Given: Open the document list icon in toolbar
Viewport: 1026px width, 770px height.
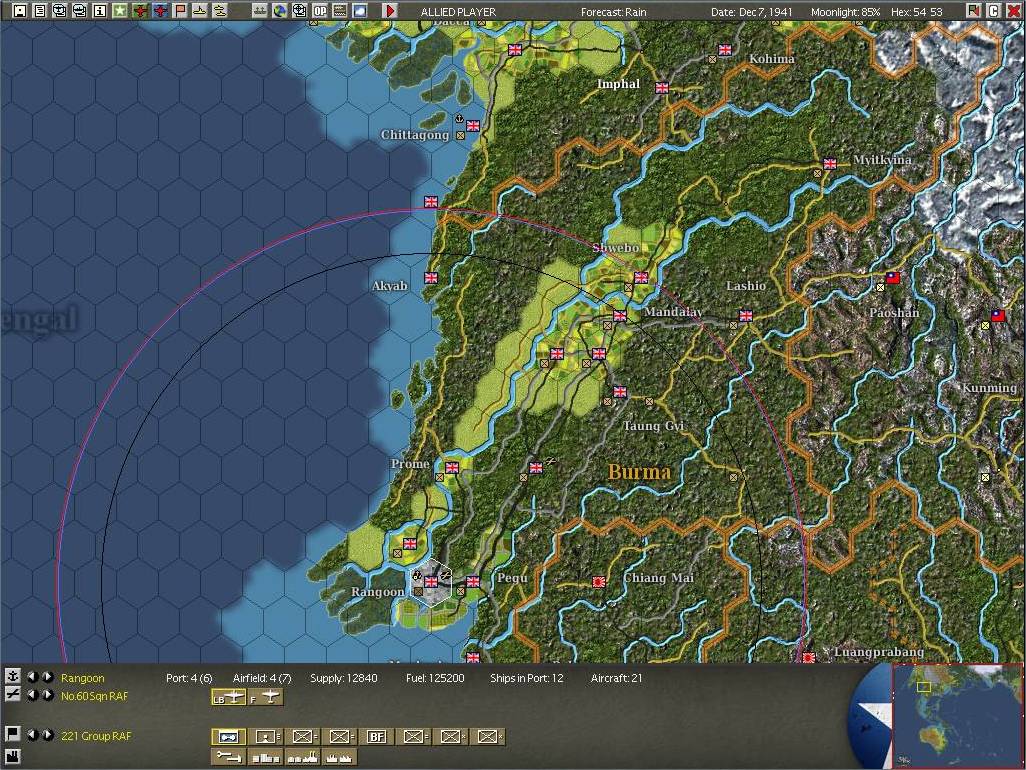Looking at the screenshot, I should pos(39,10).
